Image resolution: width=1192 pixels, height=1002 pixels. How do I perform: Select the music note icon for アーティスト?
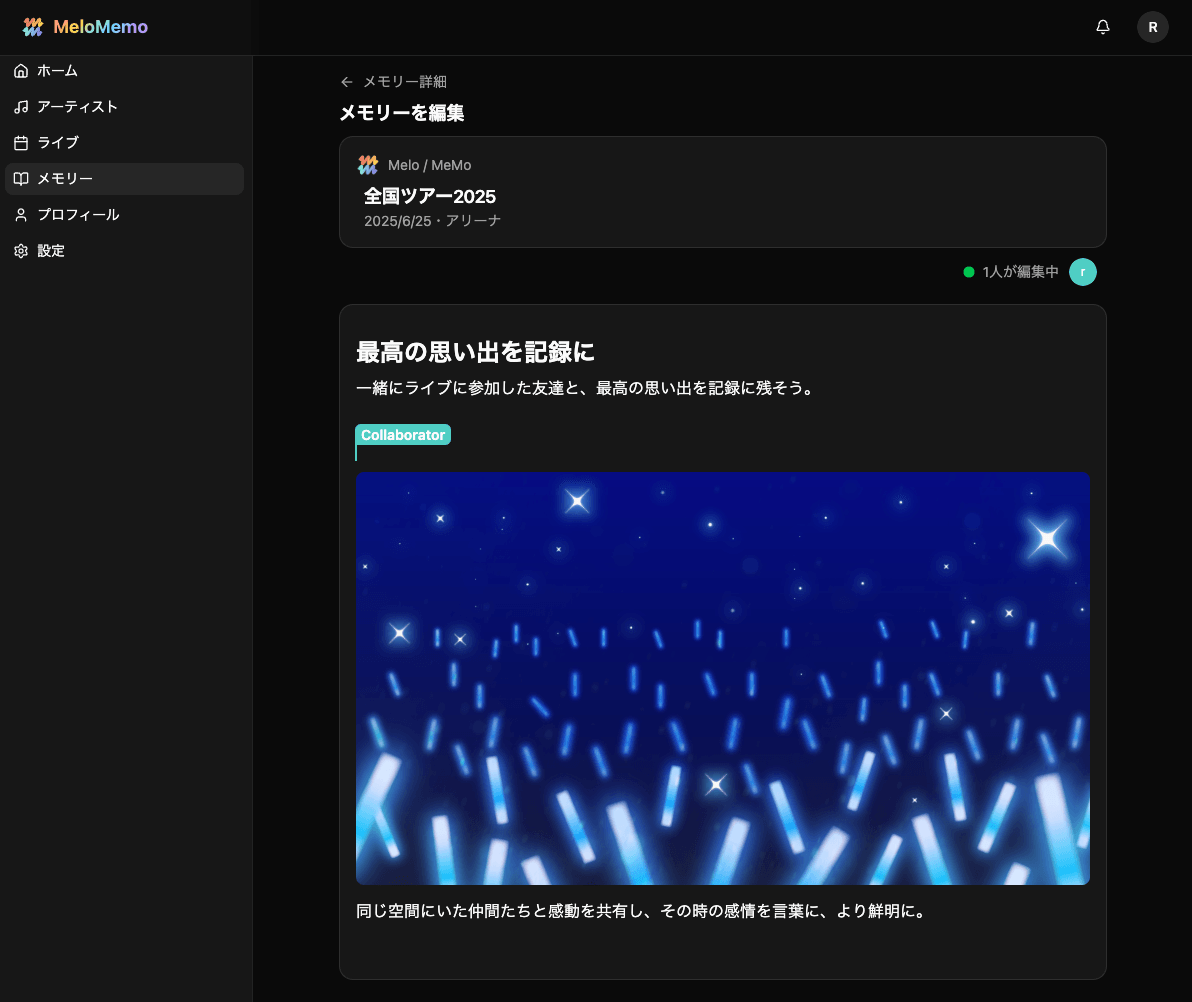click(20, 106)
